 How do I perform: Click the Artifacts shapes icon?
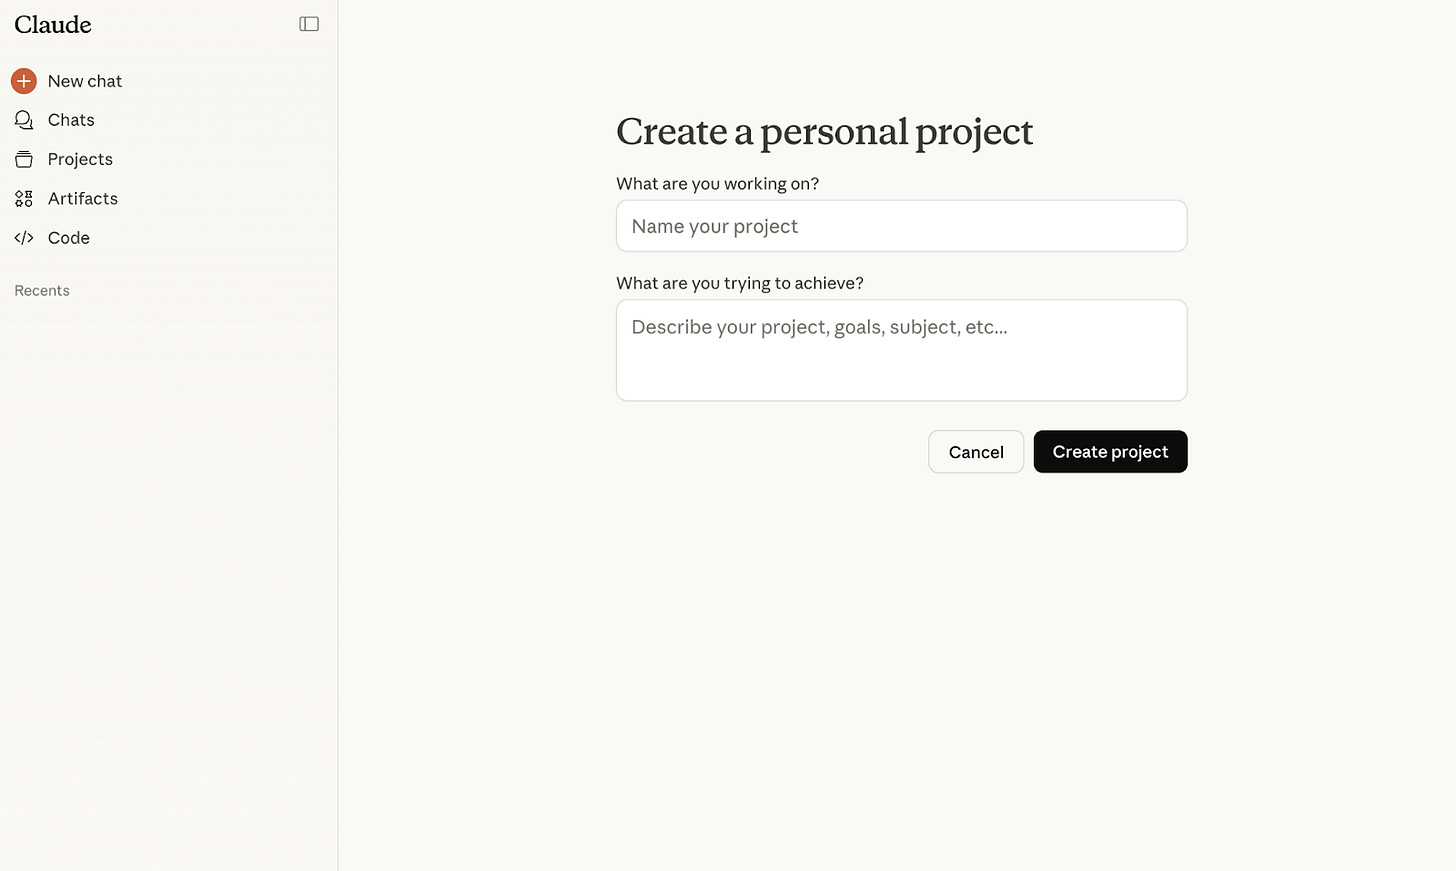[x=24, y=199]
